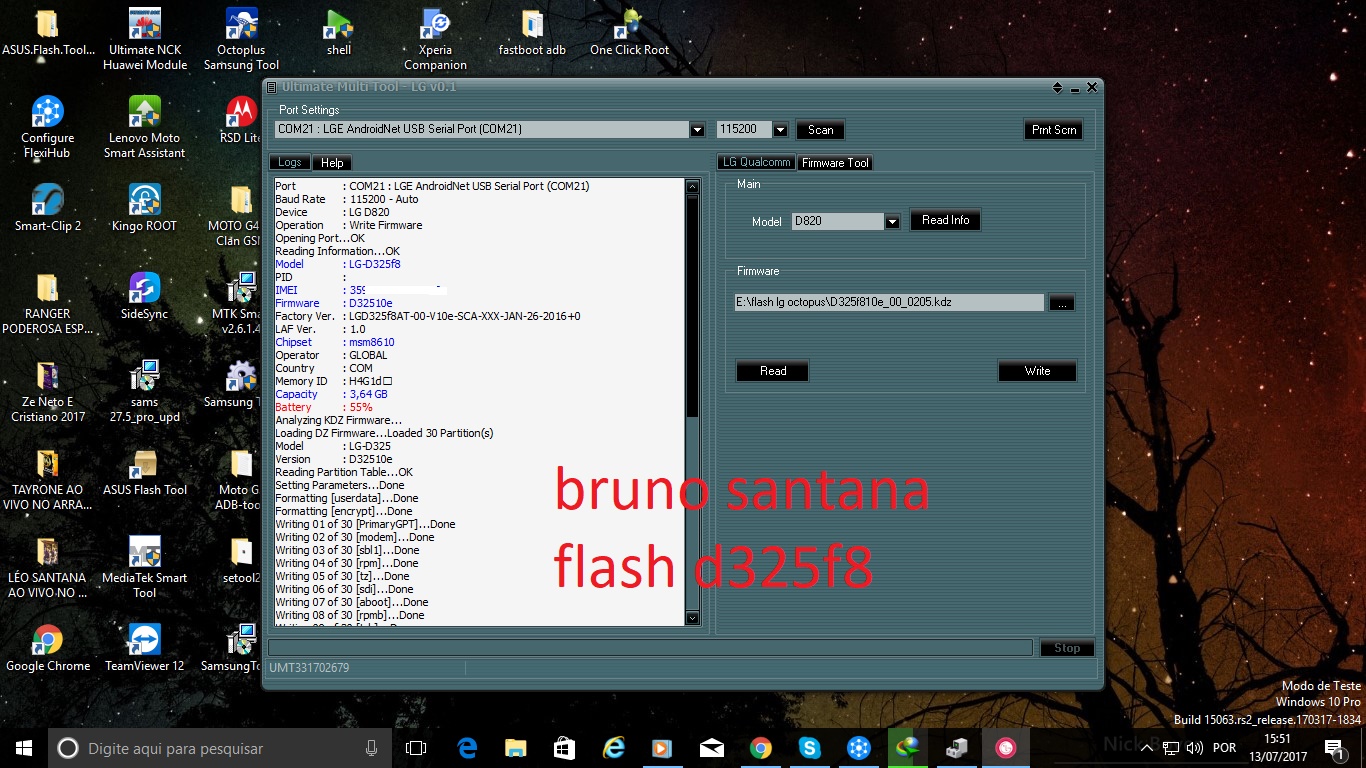Screen dimensions: 1366x768
Task: Open Task View in taskbar
Action: tap(416, 748)
